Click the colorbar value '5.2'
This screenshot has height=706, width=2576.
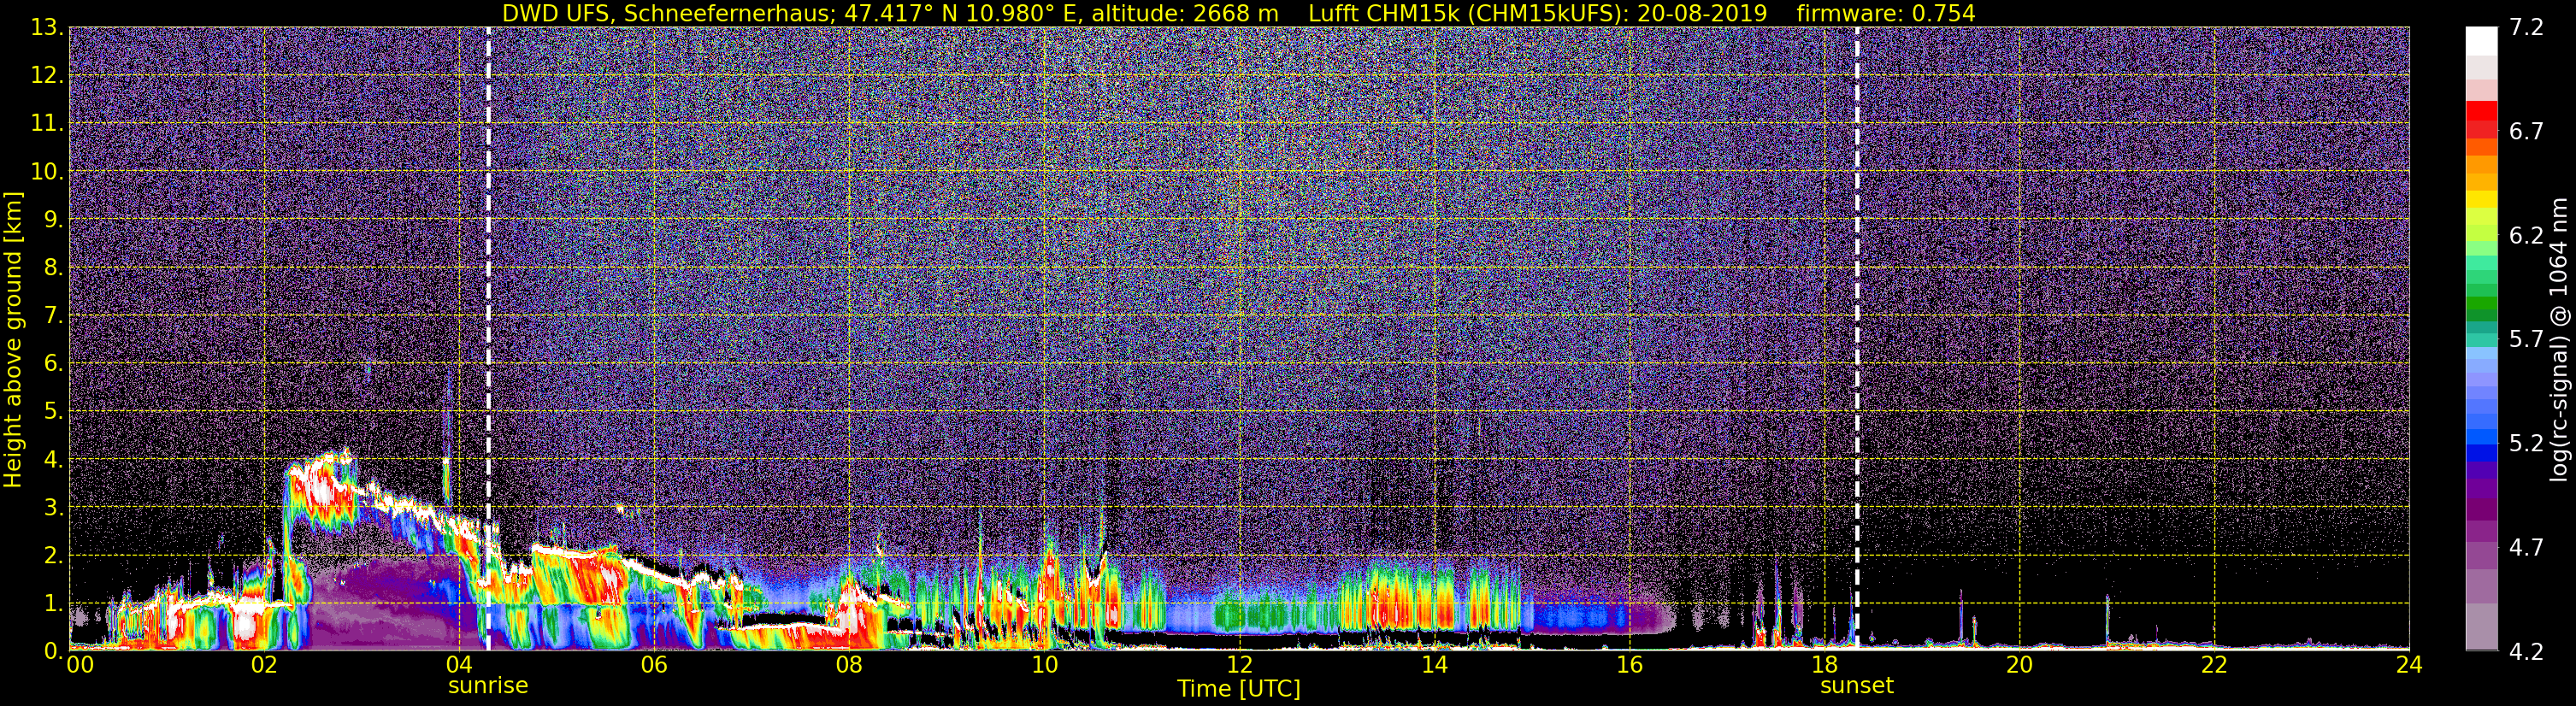tap(2526, 443)
